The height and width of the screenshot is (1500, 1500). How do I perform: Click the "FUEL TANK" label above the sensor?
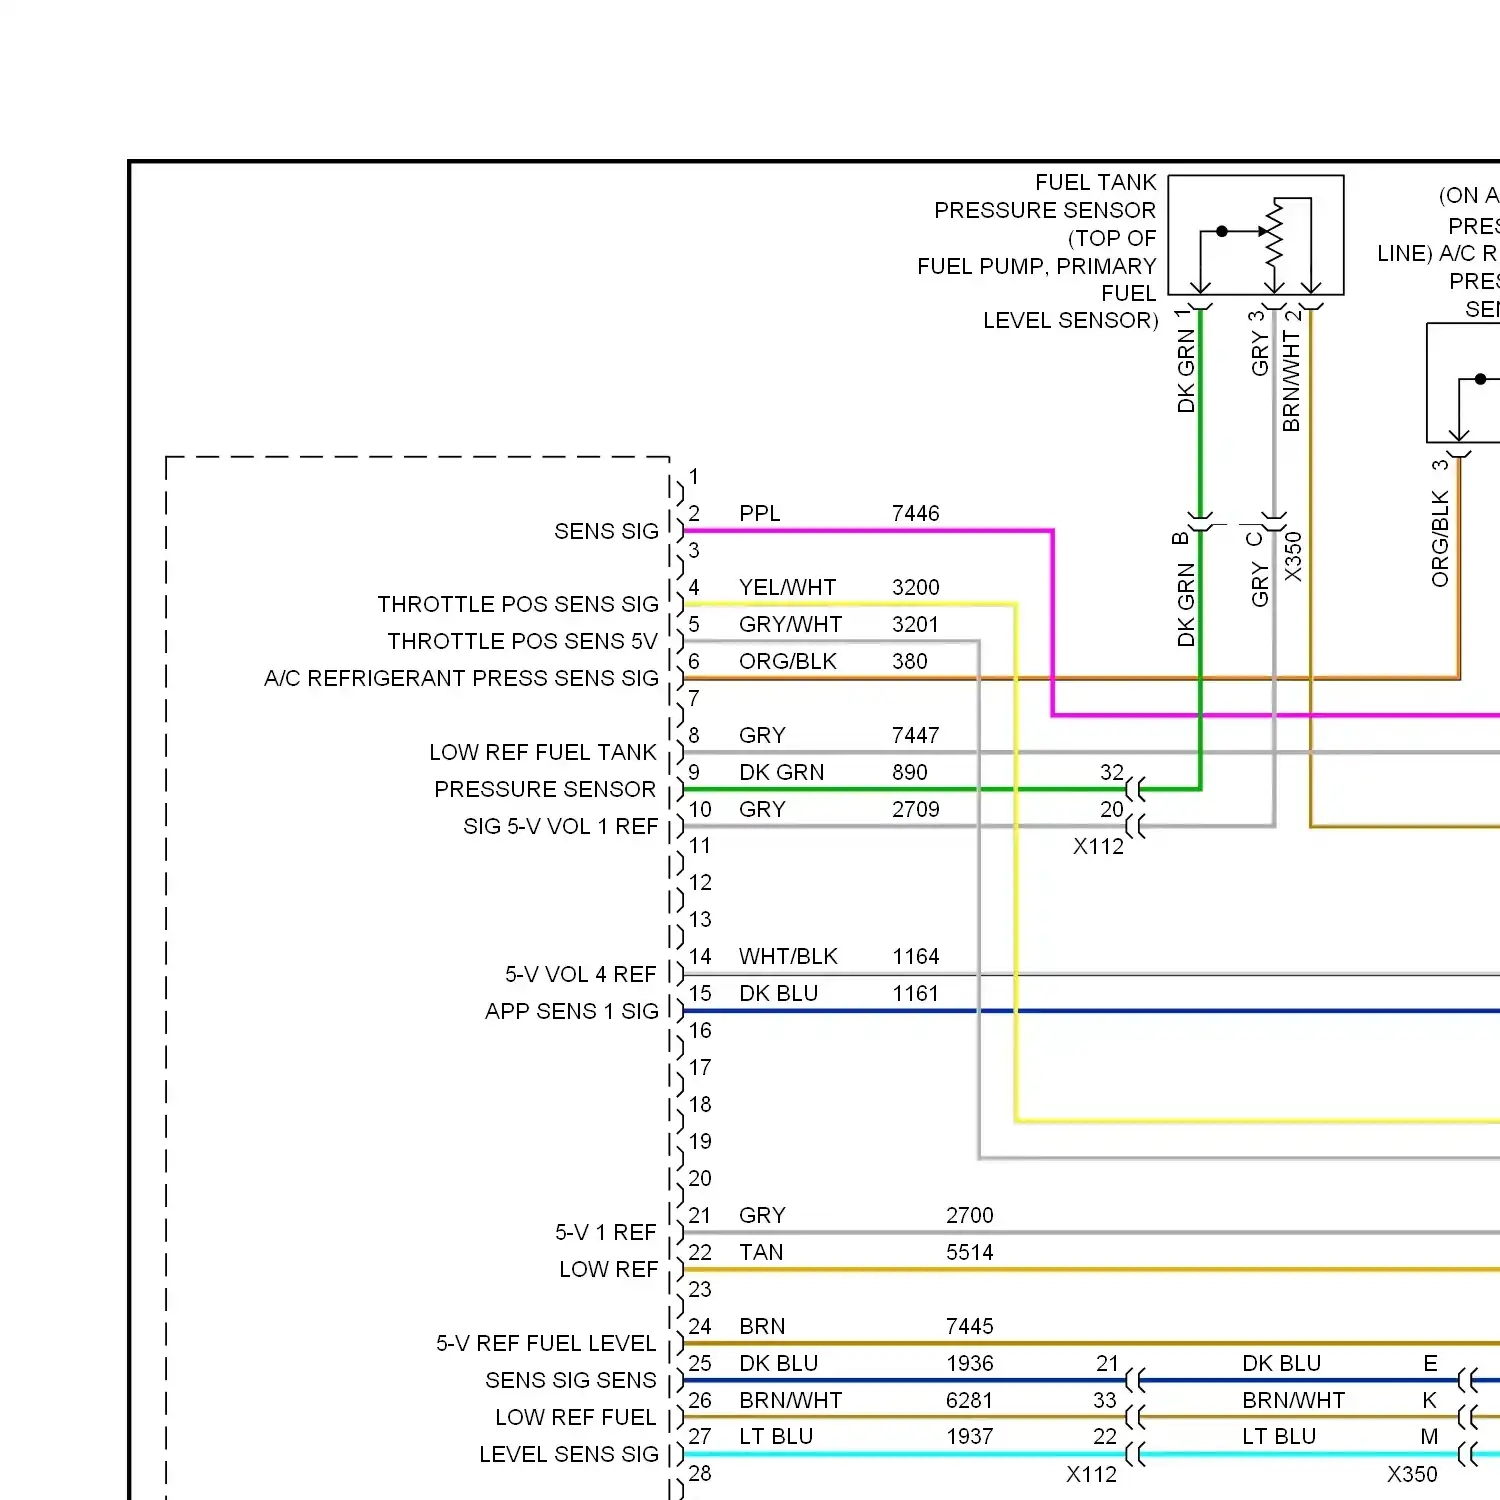click(x=1095, y=182)
